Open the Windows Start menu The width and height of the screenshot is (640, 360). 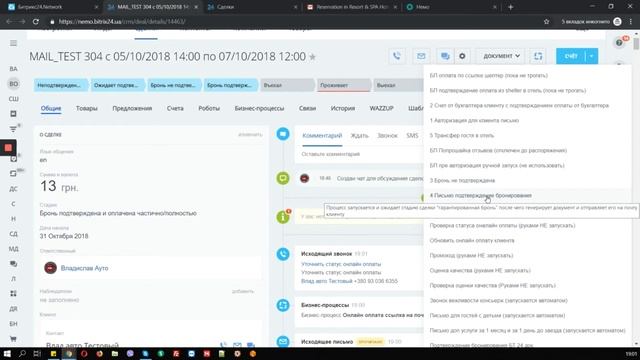[7, 354]
